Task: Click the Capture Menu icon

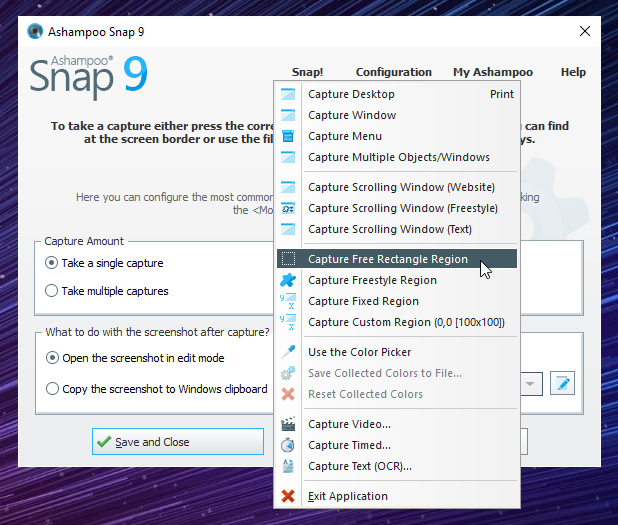Action: click(288, 136)
